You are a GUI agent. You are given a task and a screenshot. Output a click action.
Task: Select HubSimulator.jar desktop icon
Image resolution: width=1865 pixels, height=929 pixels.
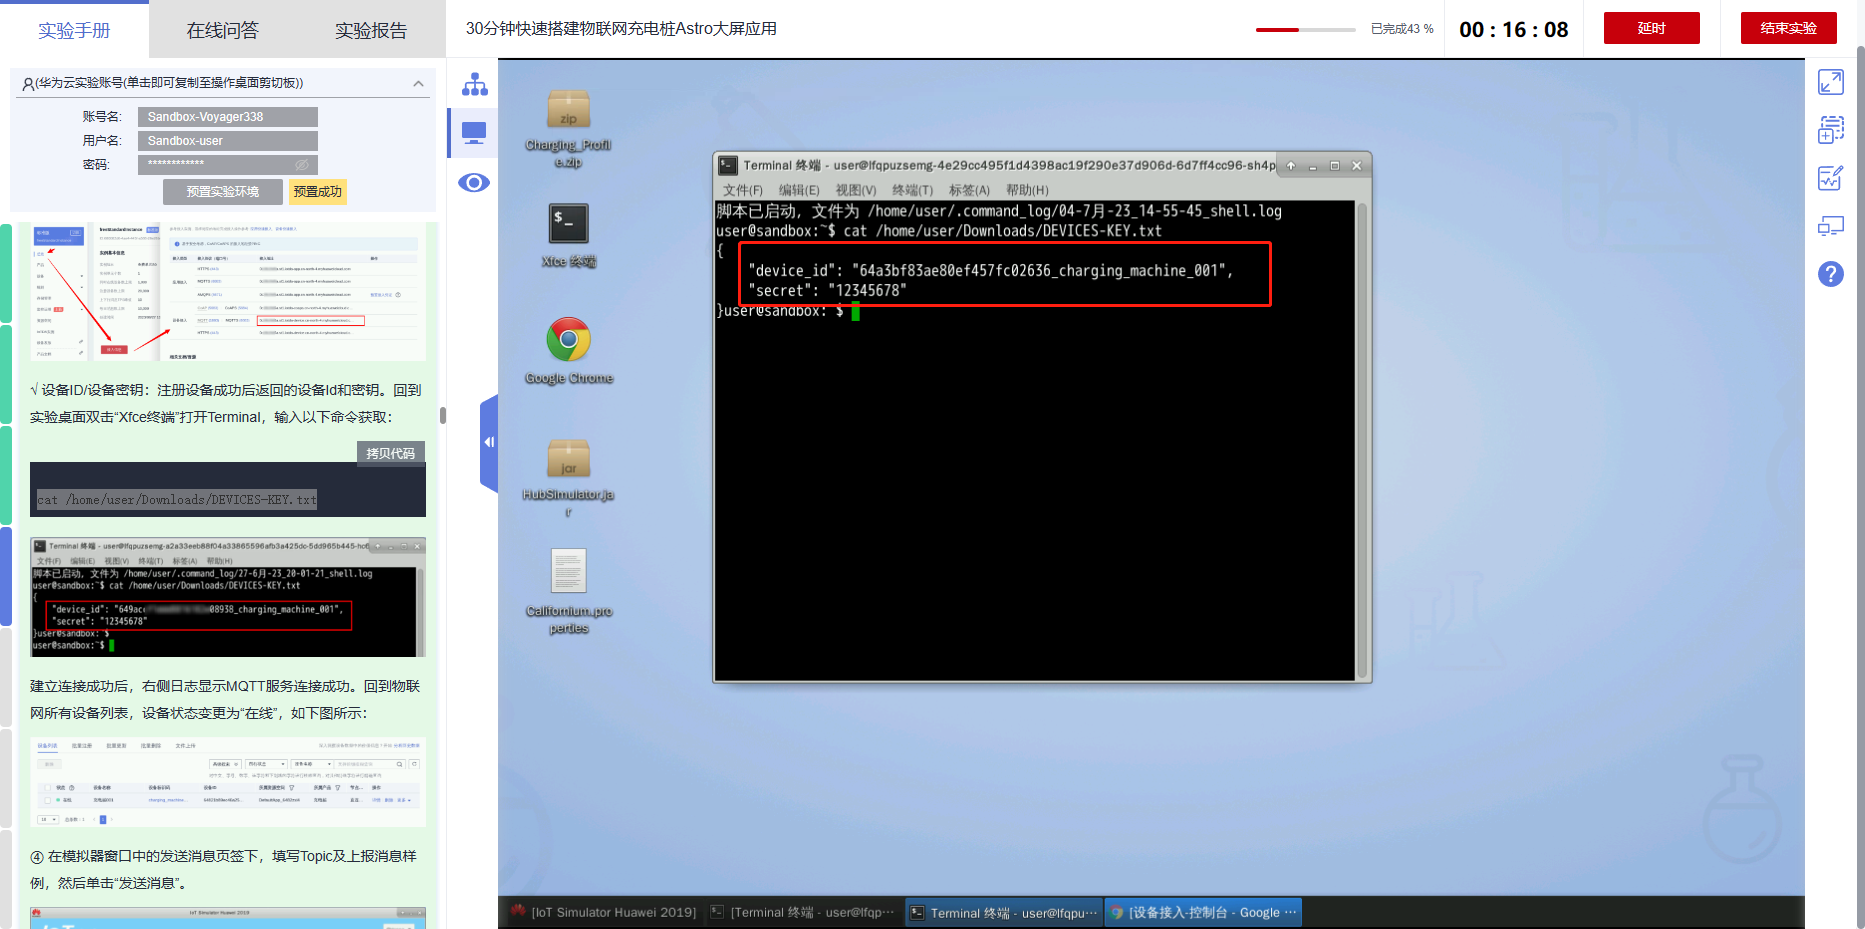568,478
